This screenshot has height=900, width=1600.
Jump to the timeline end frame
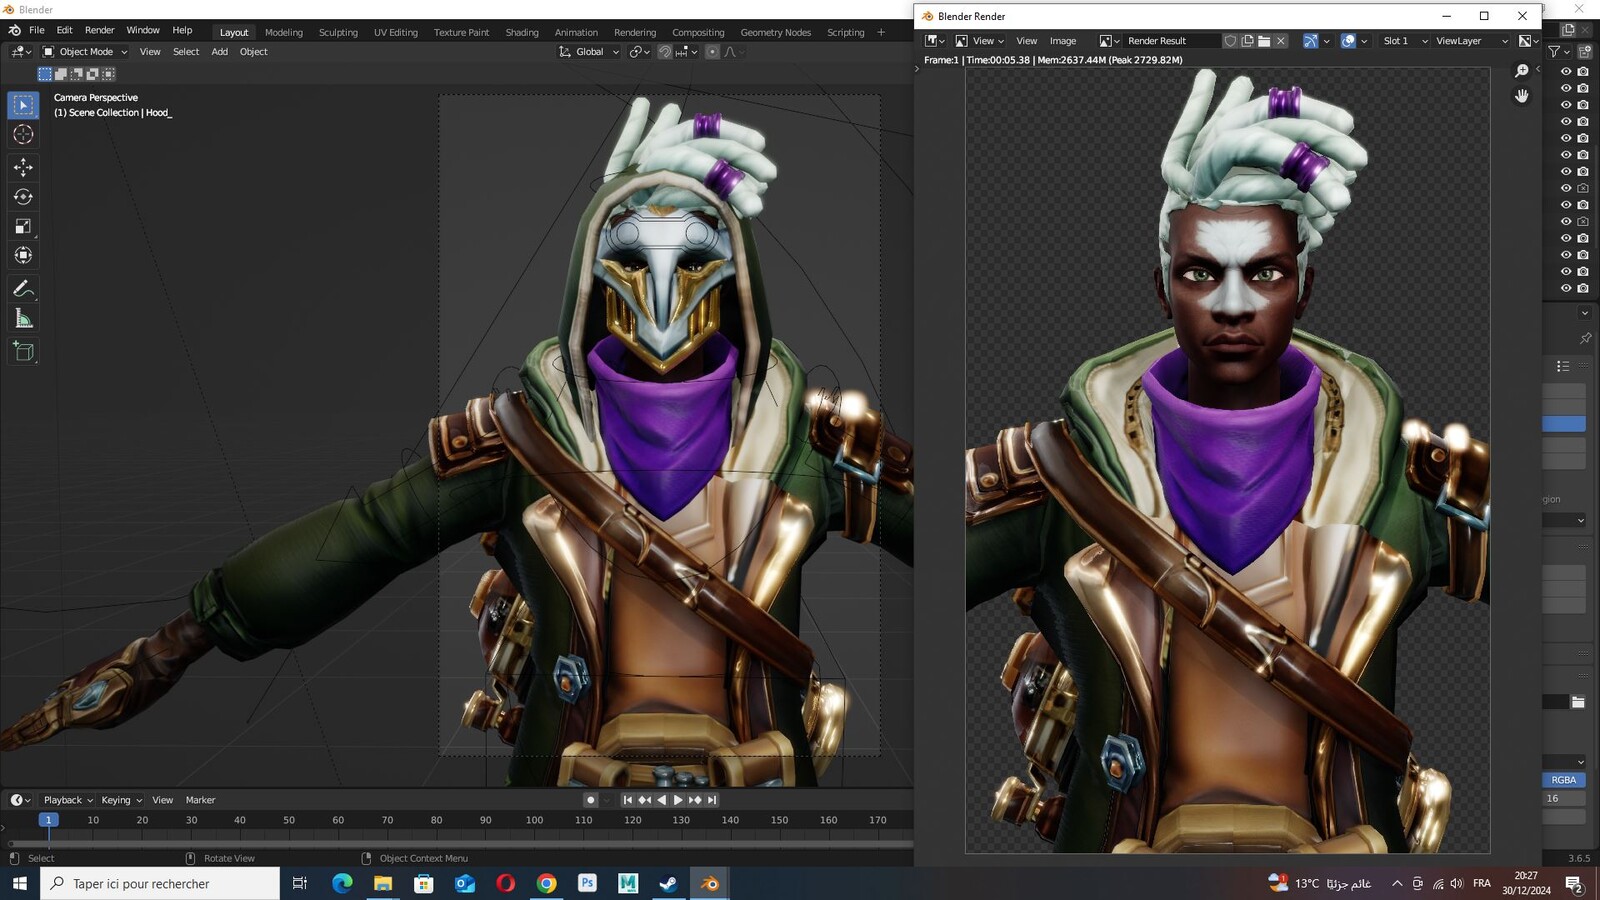pos(712,800)
